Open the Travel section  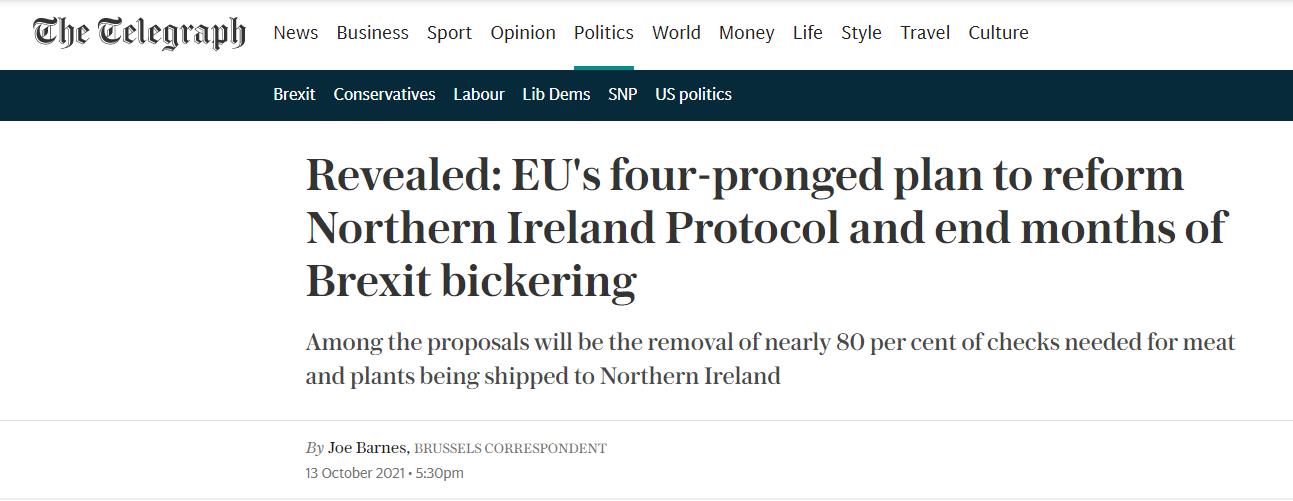click(x=925, y=33)
